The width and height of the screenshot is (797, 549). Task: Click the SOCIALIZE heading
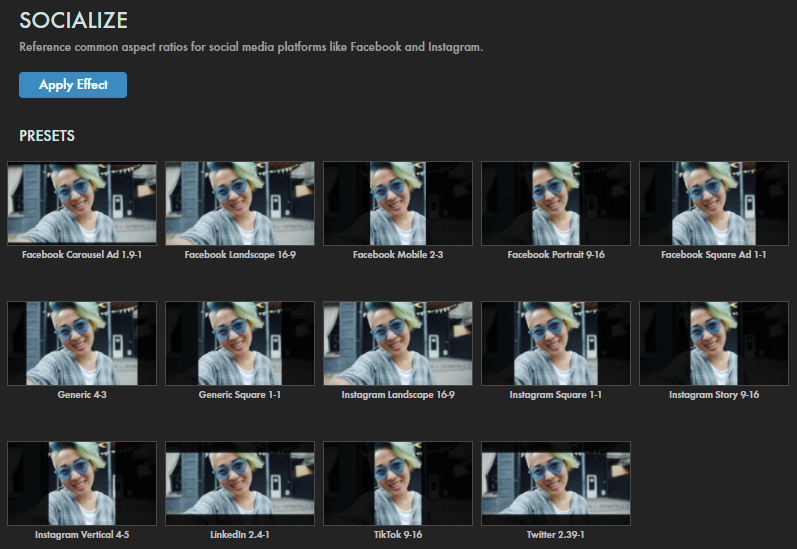pos(73,21)
